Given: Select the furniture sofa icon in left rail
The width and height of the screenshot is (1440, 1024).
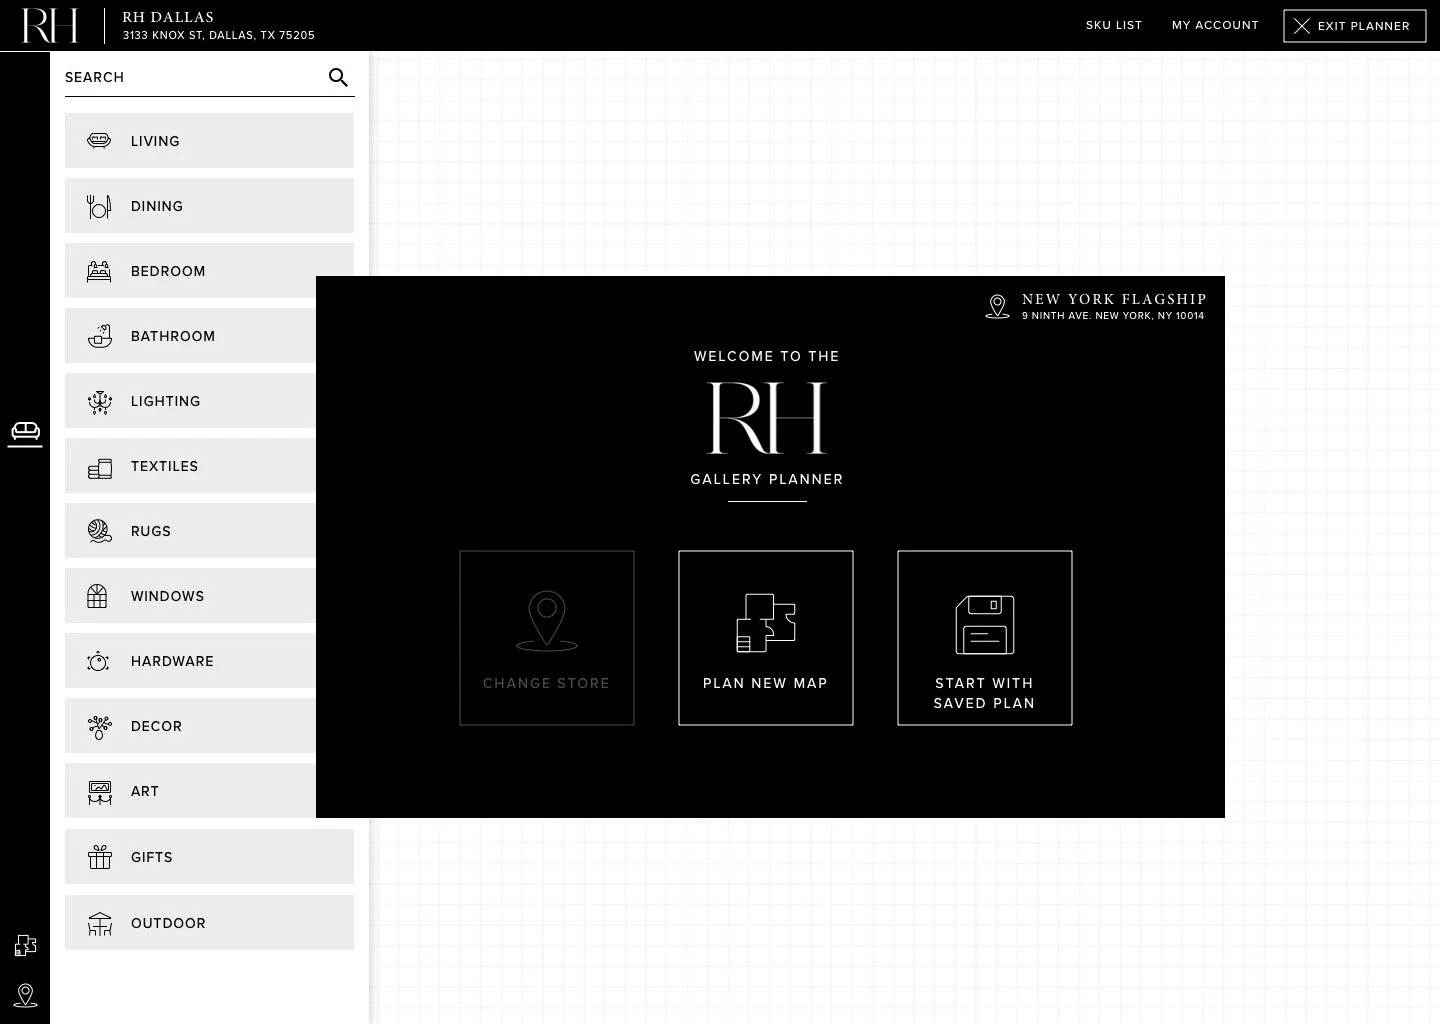Looking at the screenshot, I should [x=25, y=431].
